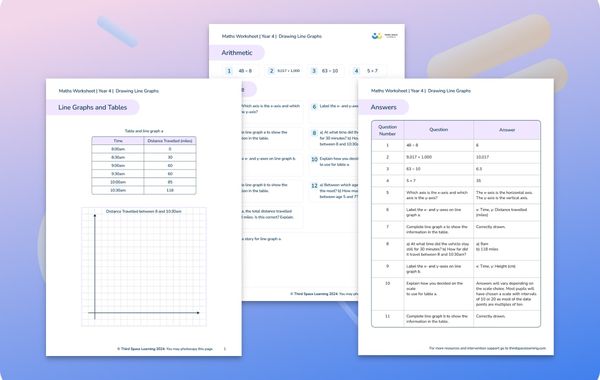Click the distance value 118 beside 10:30am
600x380 pixels.
pos(170,190)
